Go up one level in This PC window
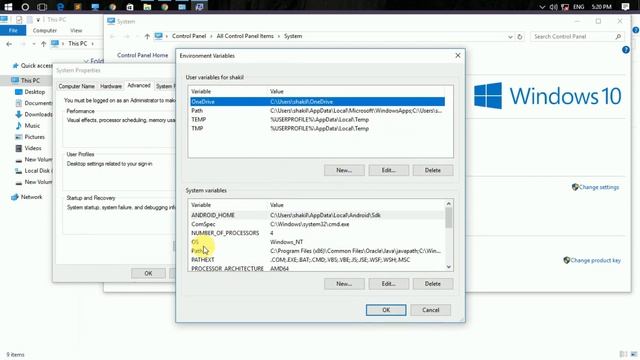The image size is (640, 360). [x=43, y=44]
